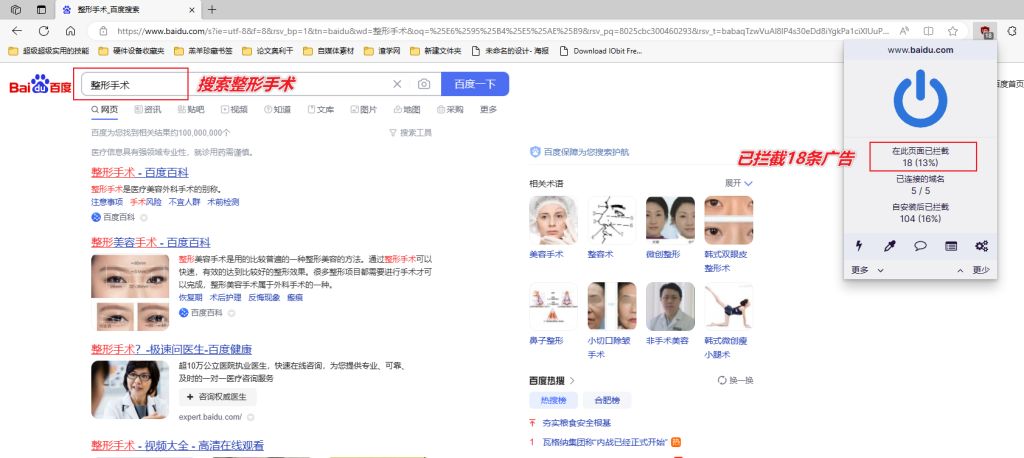Screen dimensions: 1024x458
Task: Open the 硬件设备收藏夹 bookmark folder
Action: [131, 50]
